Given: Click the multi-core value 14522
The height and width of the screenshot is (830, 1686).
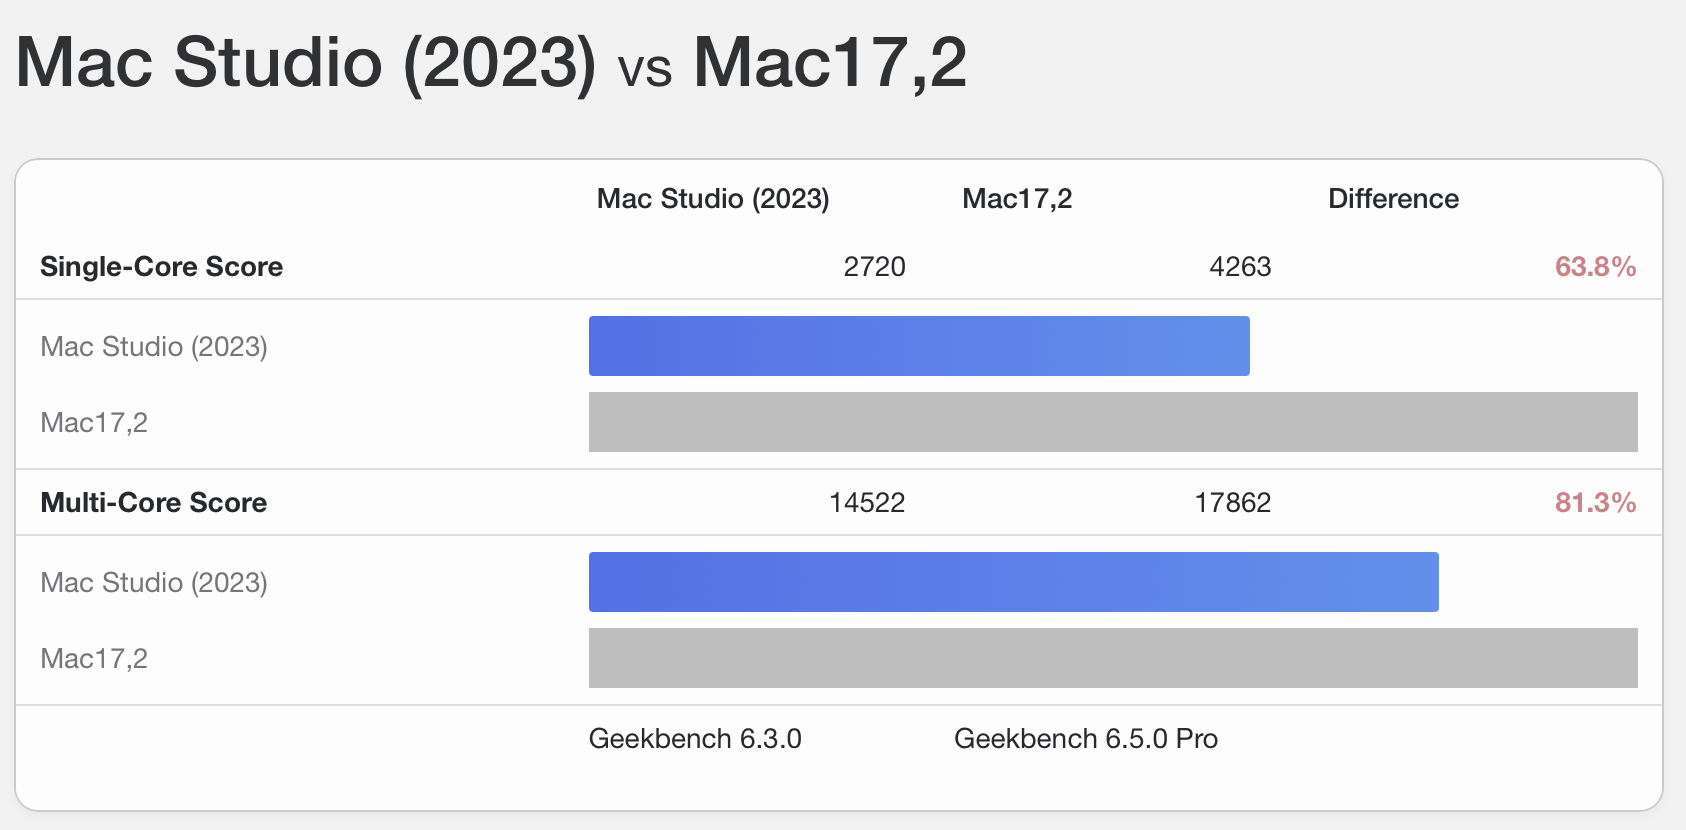Looking at the screenshot, I should [x=867, y=503].
